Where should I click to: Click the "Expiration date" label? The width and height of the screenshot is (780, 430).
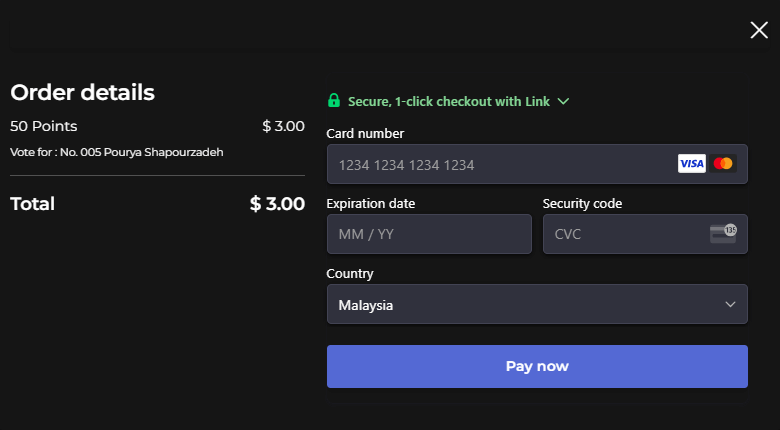(x=371, y=203)
